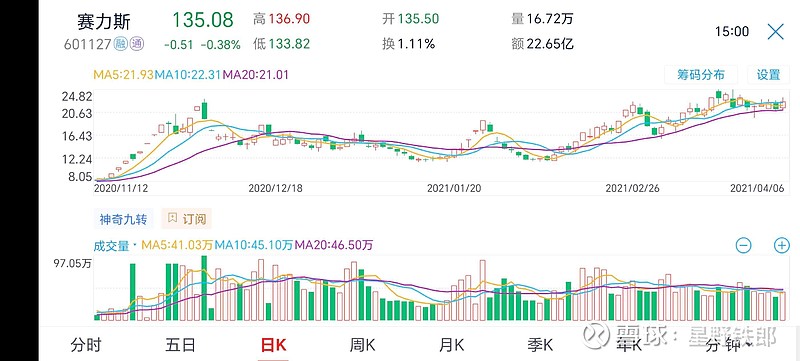Tap the 融 margin-trading badge
This screenshot has width=800, height=361.
tap(120, 44)
